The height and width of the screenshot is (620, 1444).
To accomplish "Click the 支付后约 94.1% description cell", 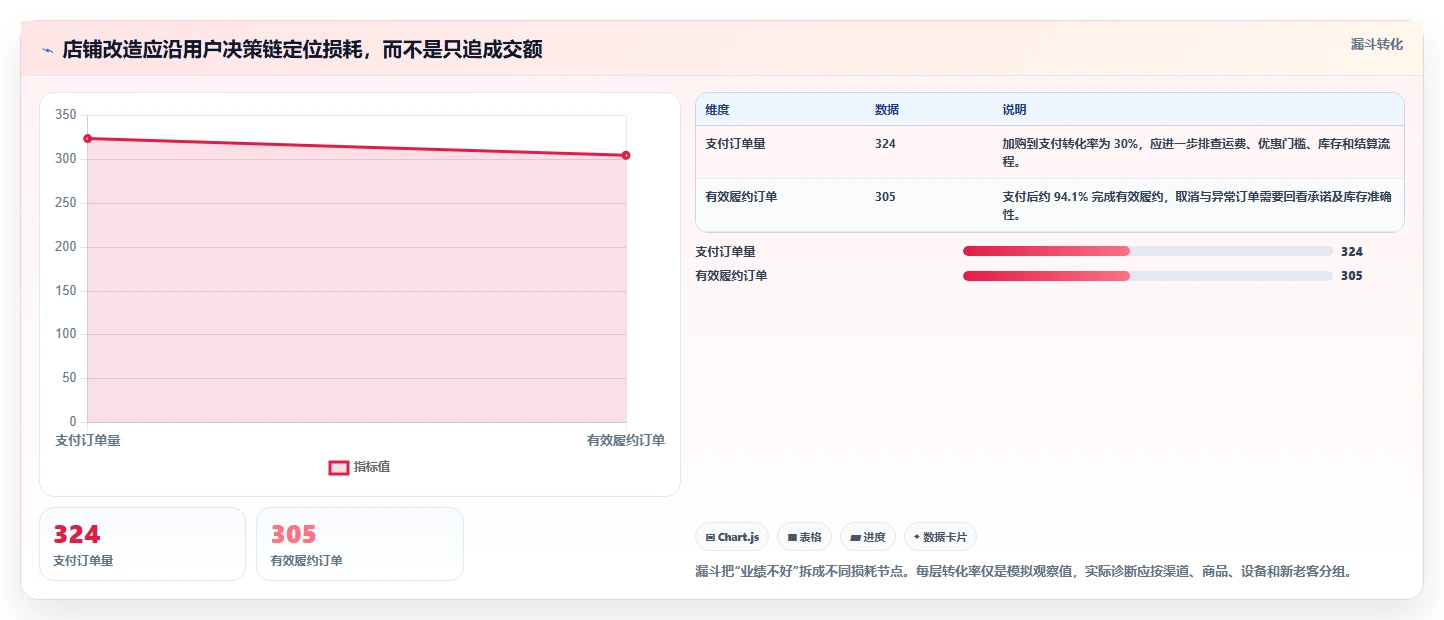I will [x=1197, y=205].
